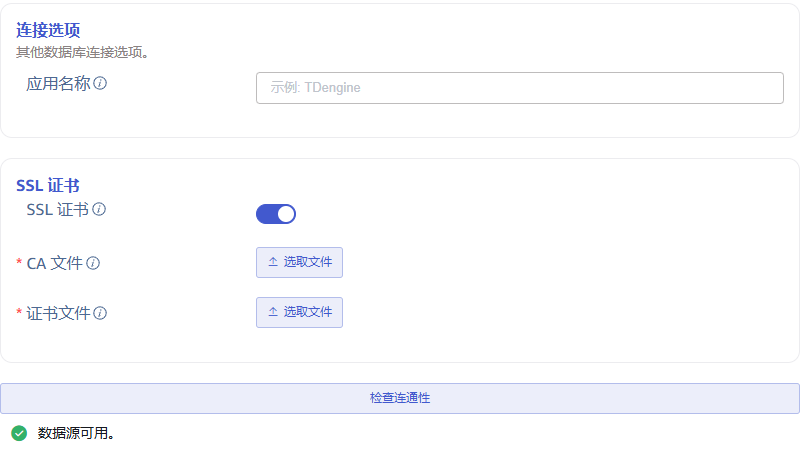Click the required CA 文件 label

[x=54, y=263]
